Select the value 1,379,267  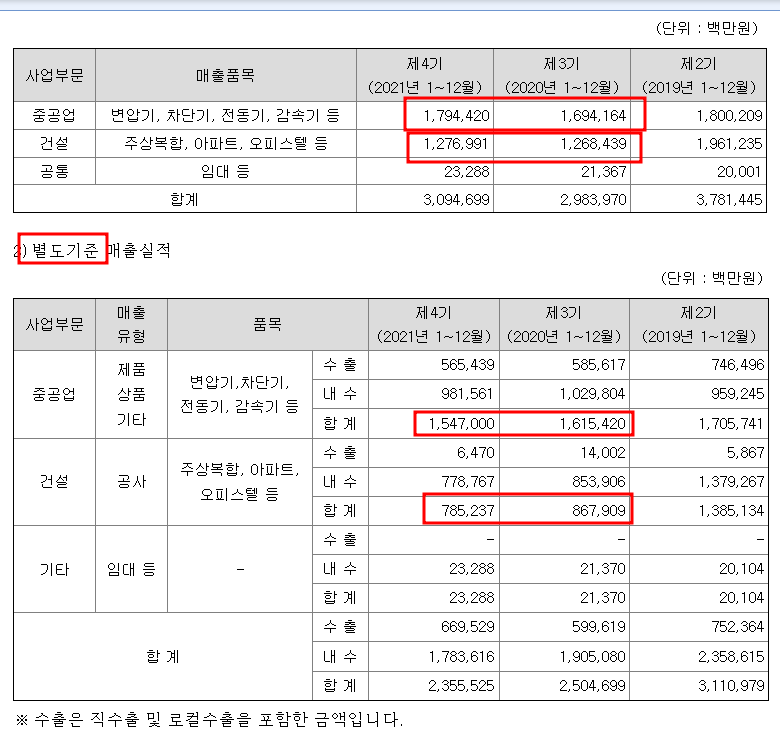[731, 481]
